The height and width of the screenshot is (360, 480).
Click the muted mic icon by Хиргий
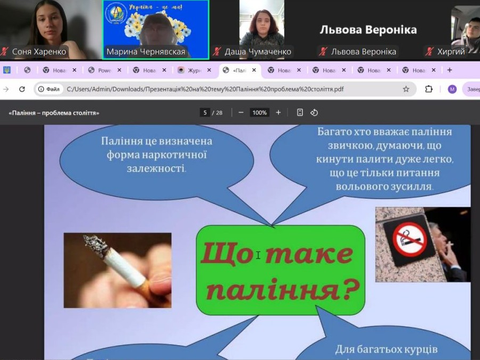(429, 52)
